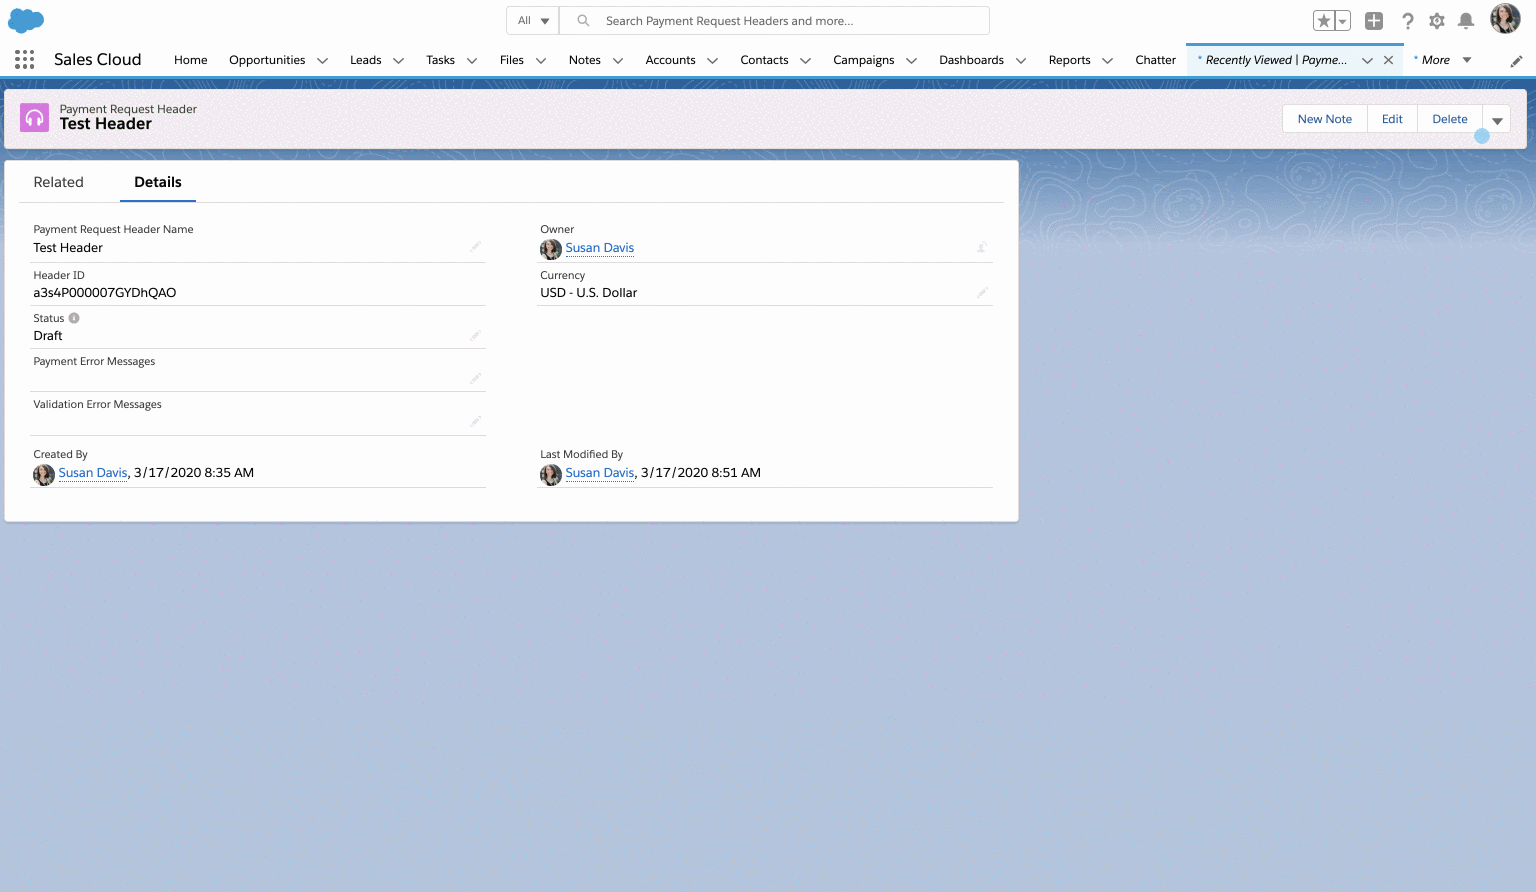Expand the Opportunities tab dropdown

(322, 60)
